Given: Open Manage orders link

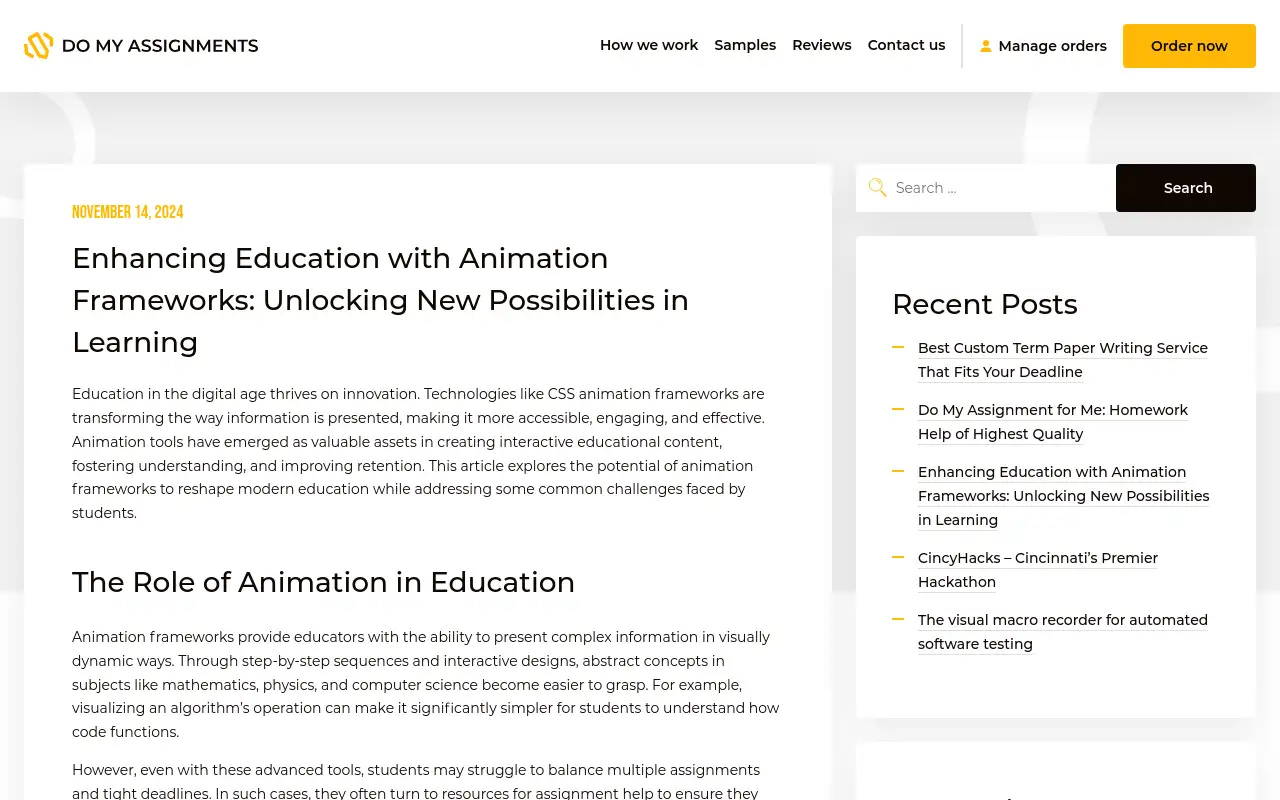Looking at the screenshot, I should tap(1043, 46).
